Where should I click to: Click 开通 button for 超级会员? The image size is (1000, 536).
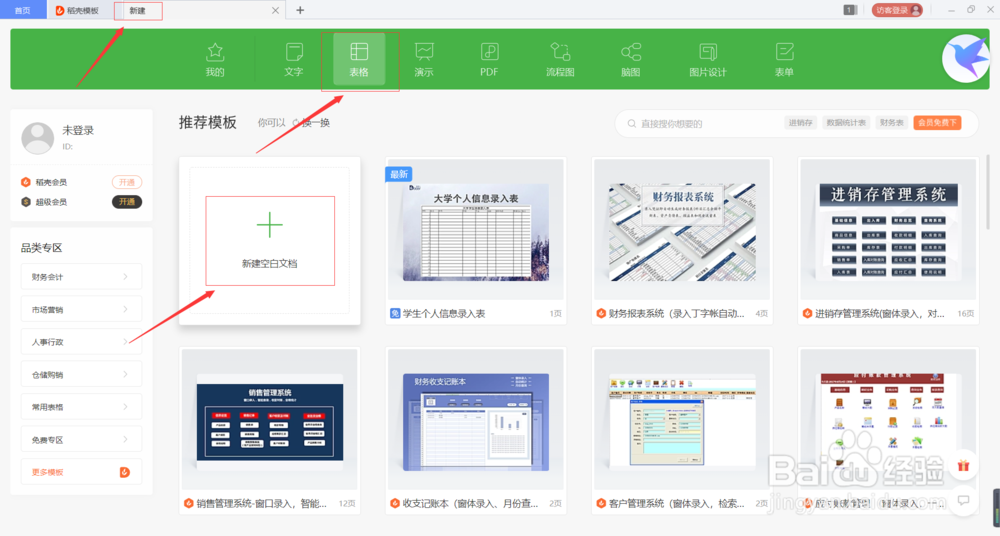(127, 202)
